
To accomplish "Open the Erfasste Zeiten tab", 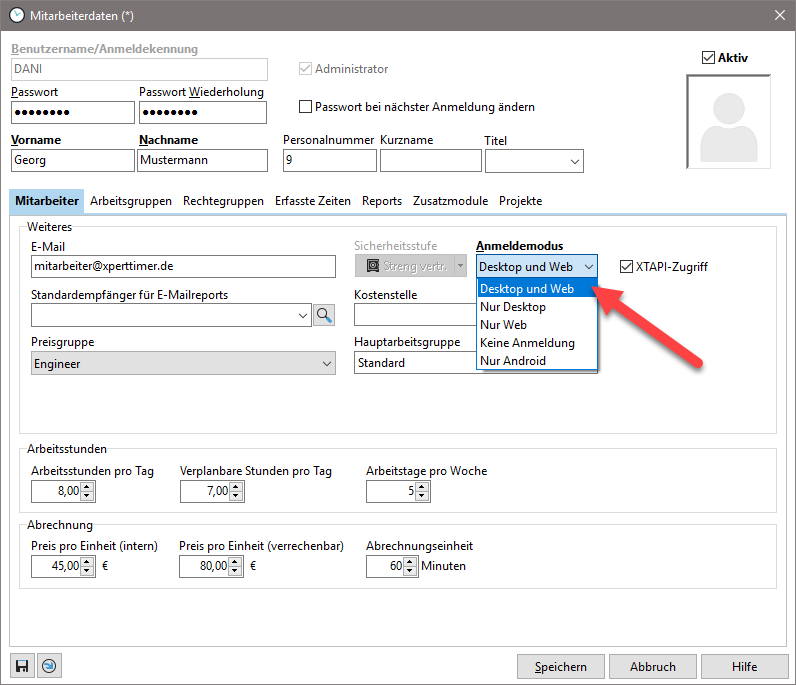I will click(313, 201).
